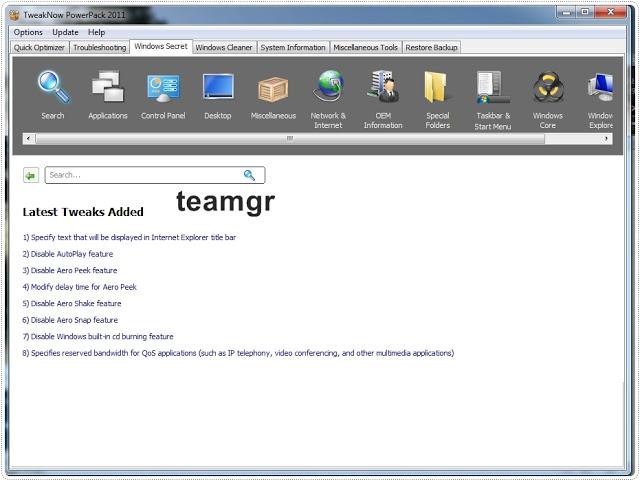Open Internet Explorer title bar text tweak

[129, 237]
